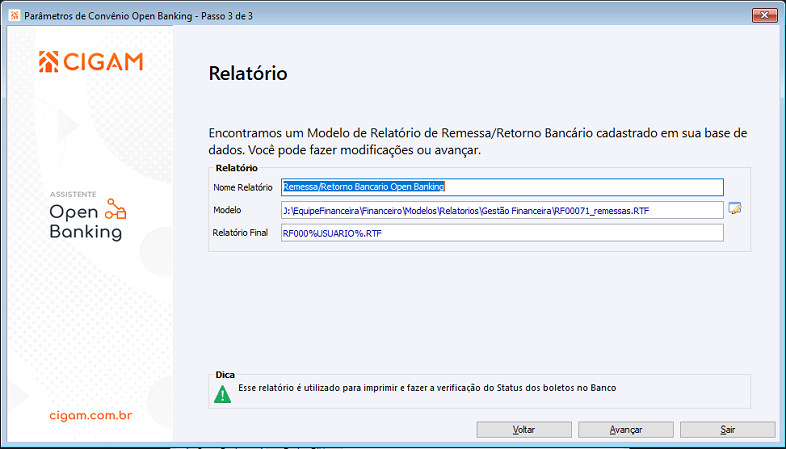Click the edit icon beside the Modelo field

[735, 208]
